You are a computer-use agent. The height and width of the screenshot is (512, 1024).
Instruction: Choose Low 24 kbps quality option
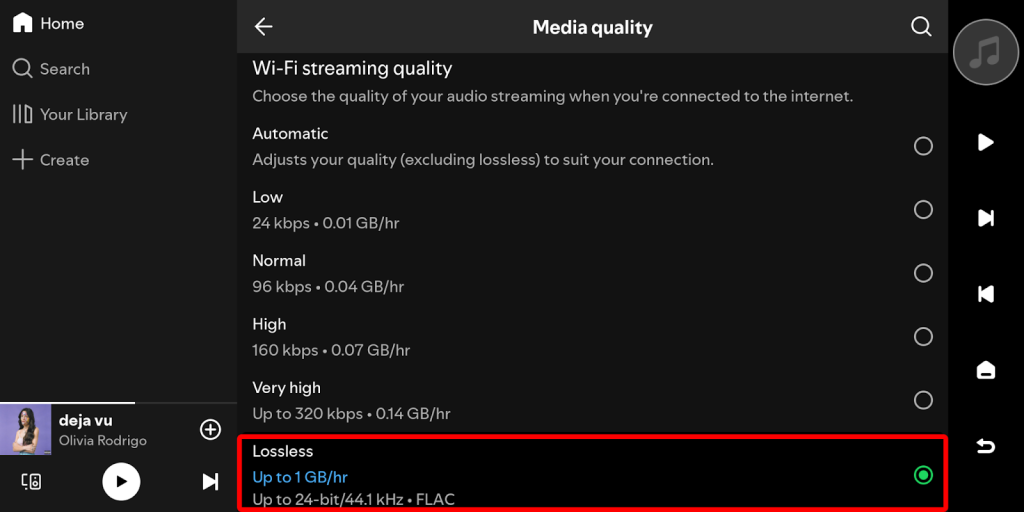pos(923,209)
